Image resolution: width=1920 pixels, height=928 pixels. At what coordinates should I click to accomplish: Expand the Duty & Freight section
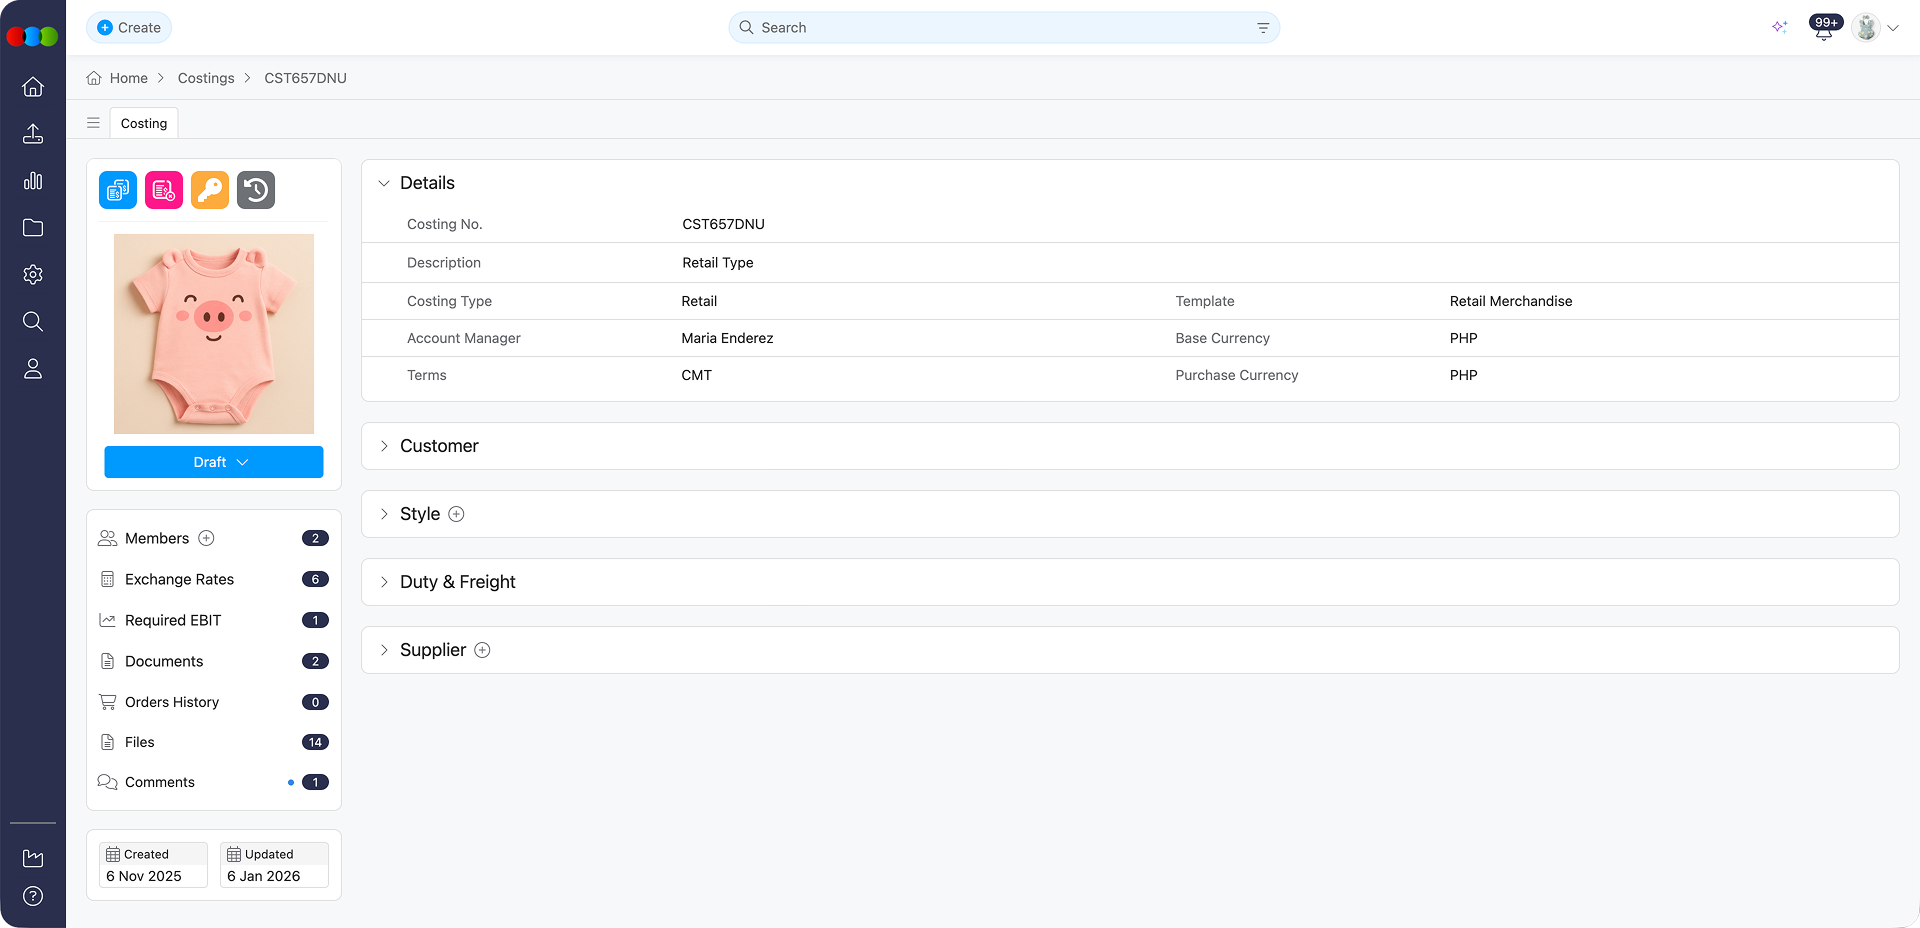(457, 582)
